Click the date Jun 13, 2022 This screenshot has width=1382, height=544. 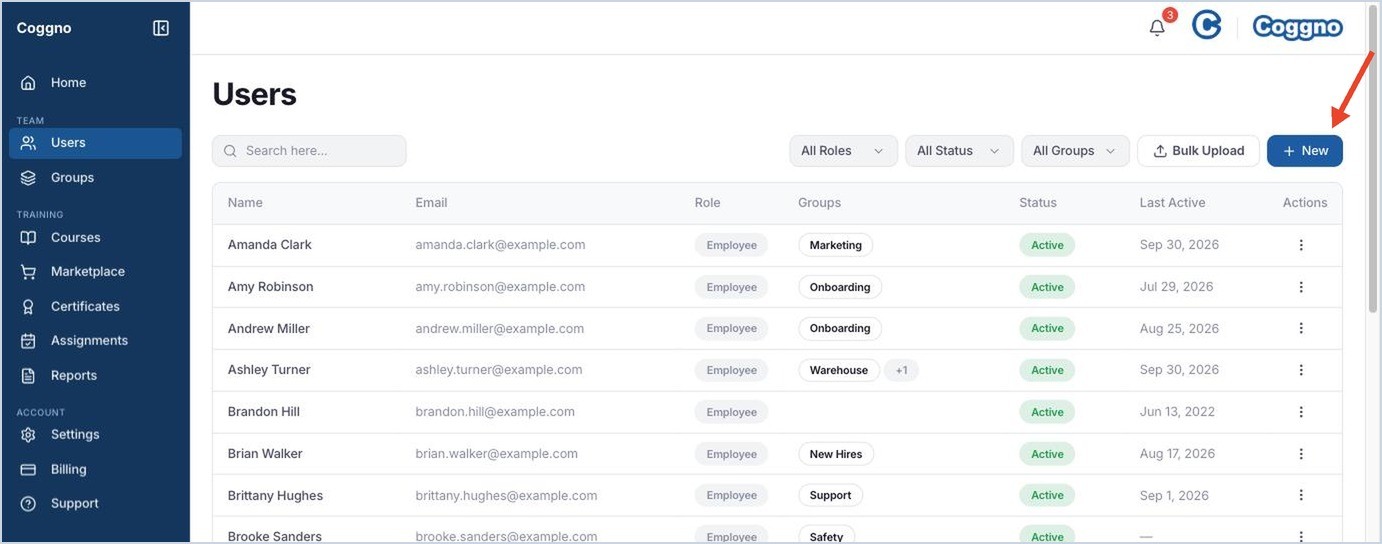[1176, 412]
